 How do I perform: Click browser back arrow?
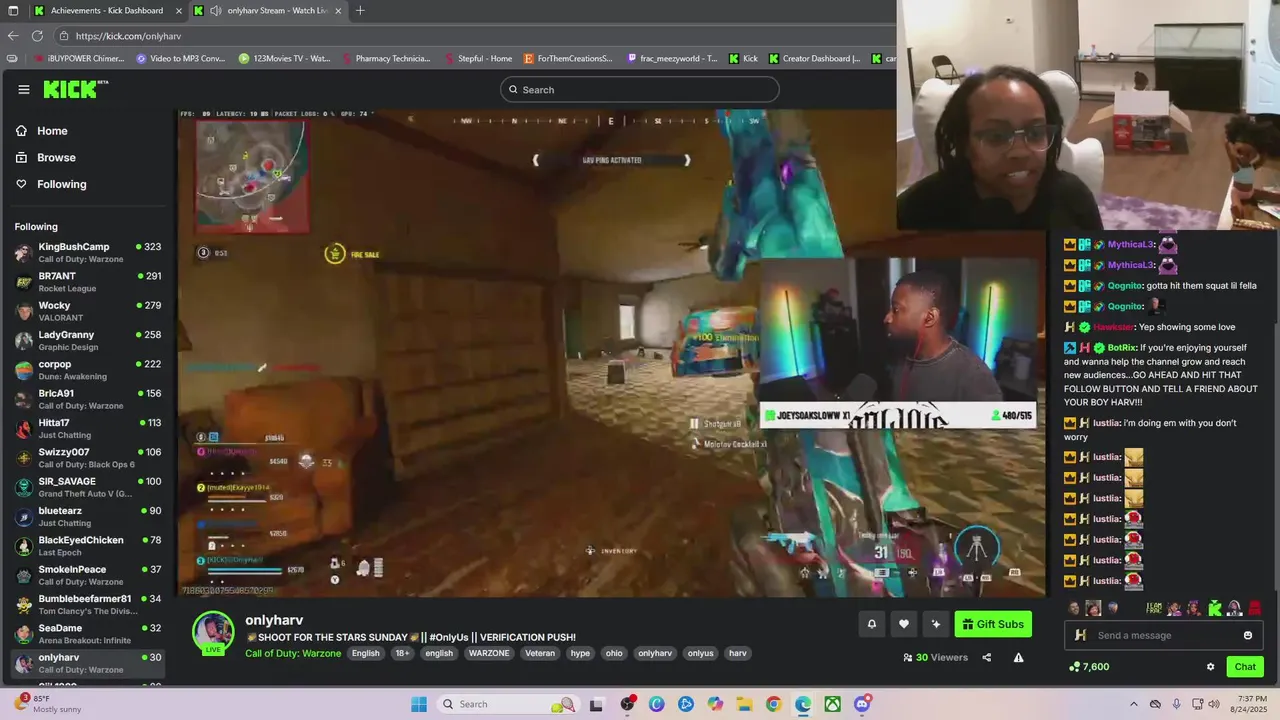tap(13, 36)
